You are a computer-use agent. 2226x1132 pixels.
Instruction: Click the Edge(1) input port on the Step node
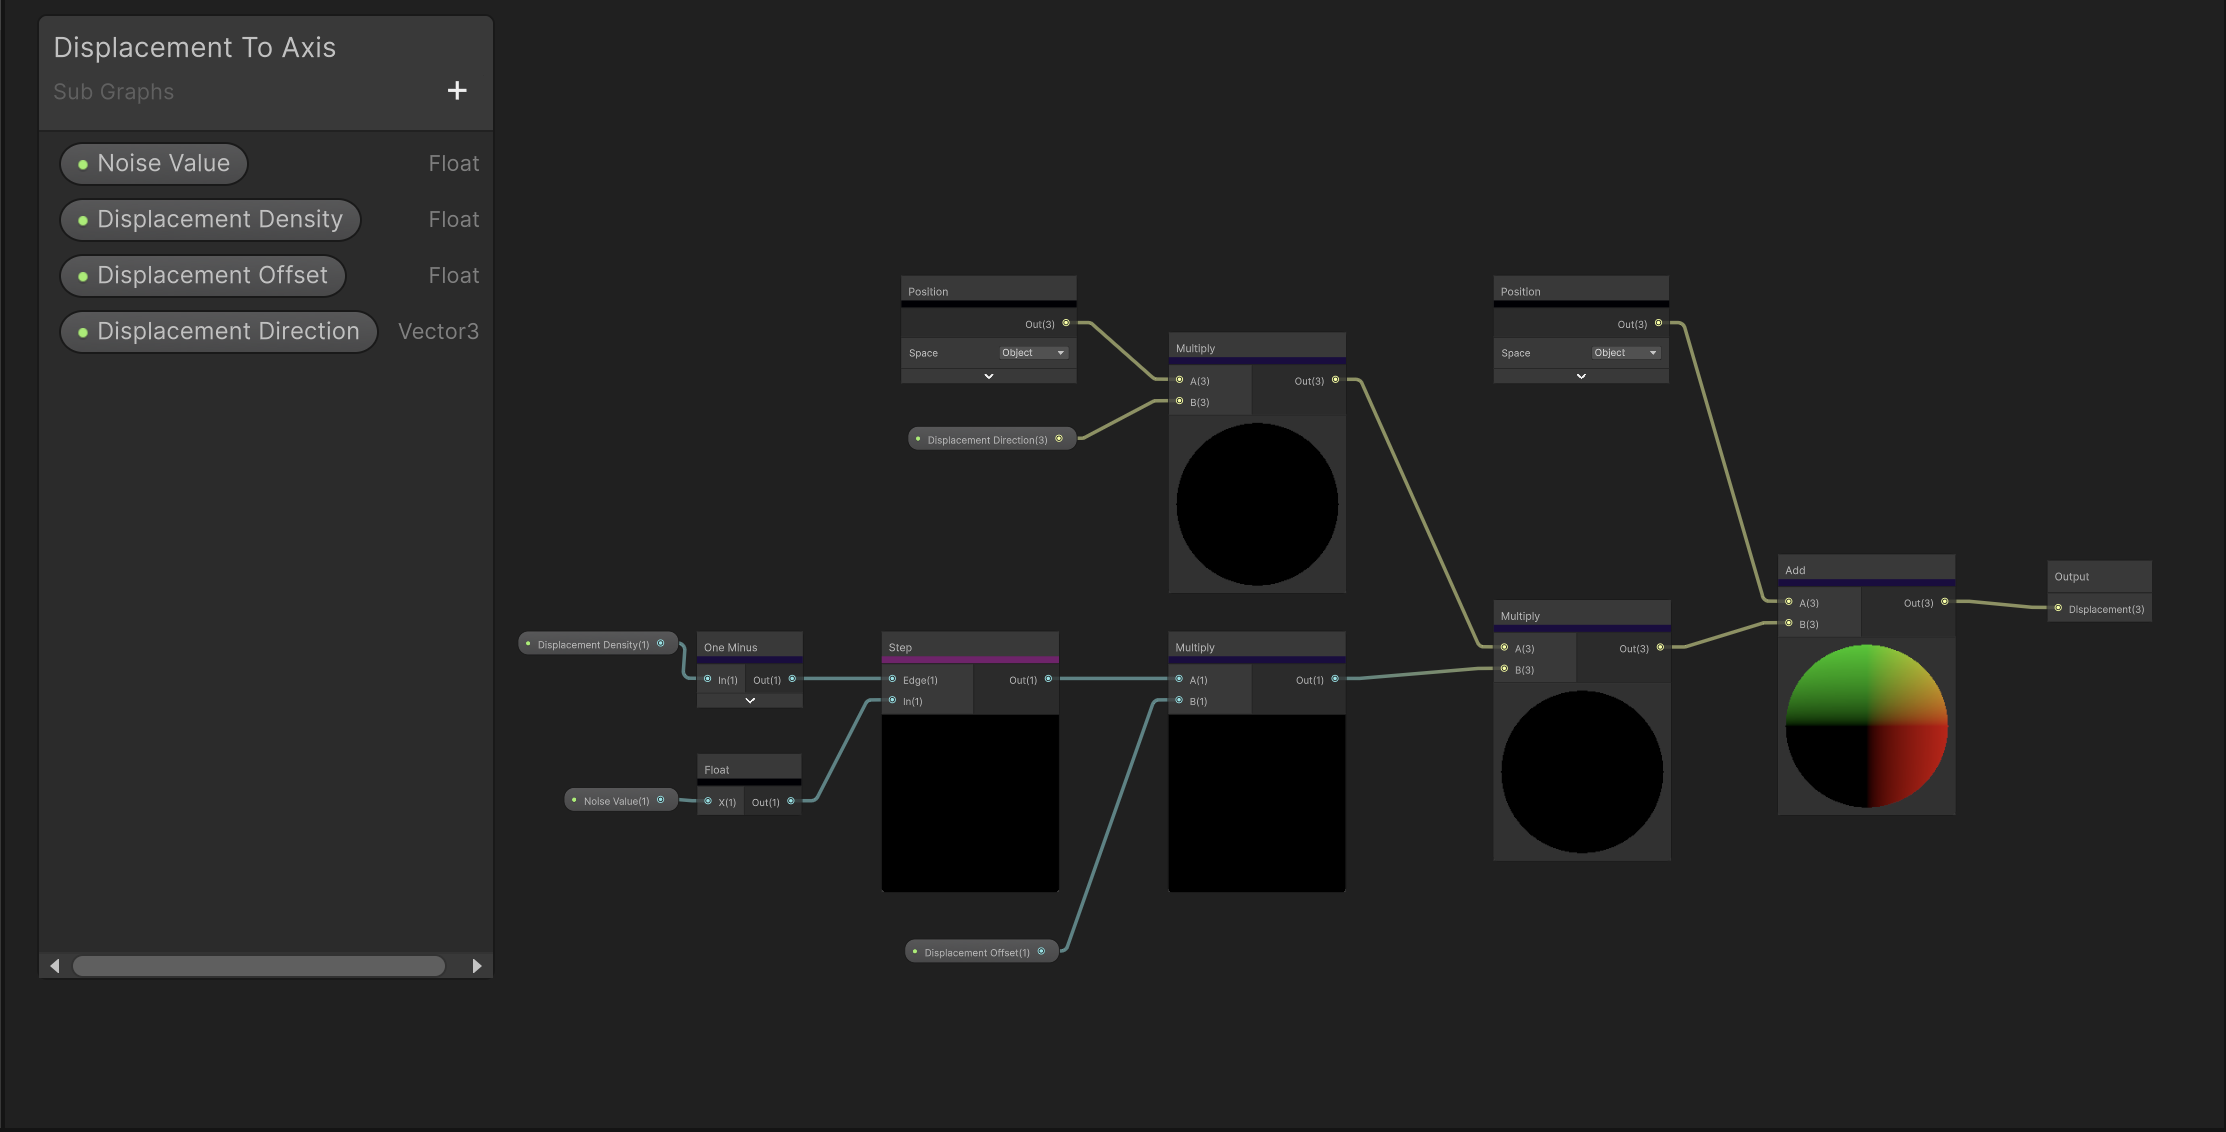pos(892,679)
